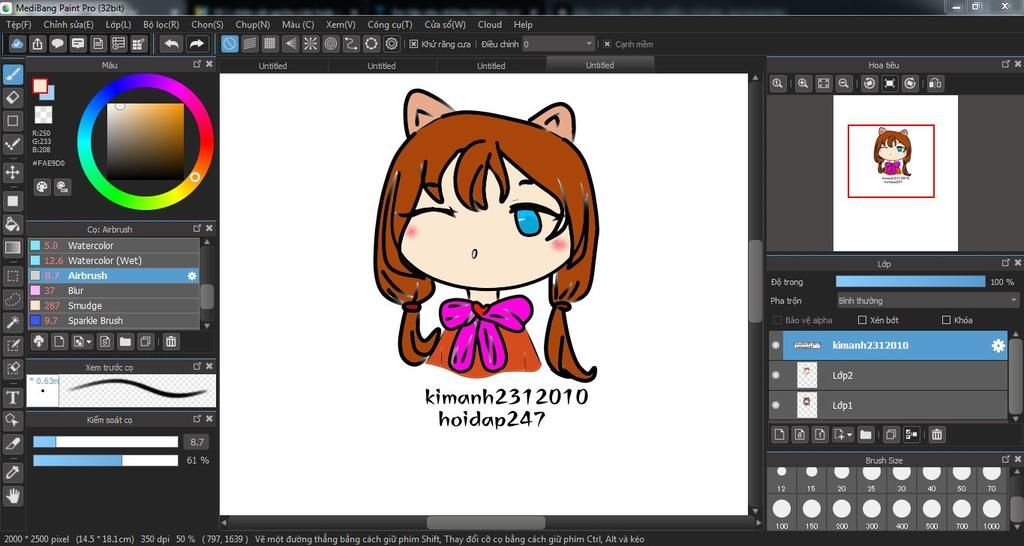Open the Cloud menu

490,25
